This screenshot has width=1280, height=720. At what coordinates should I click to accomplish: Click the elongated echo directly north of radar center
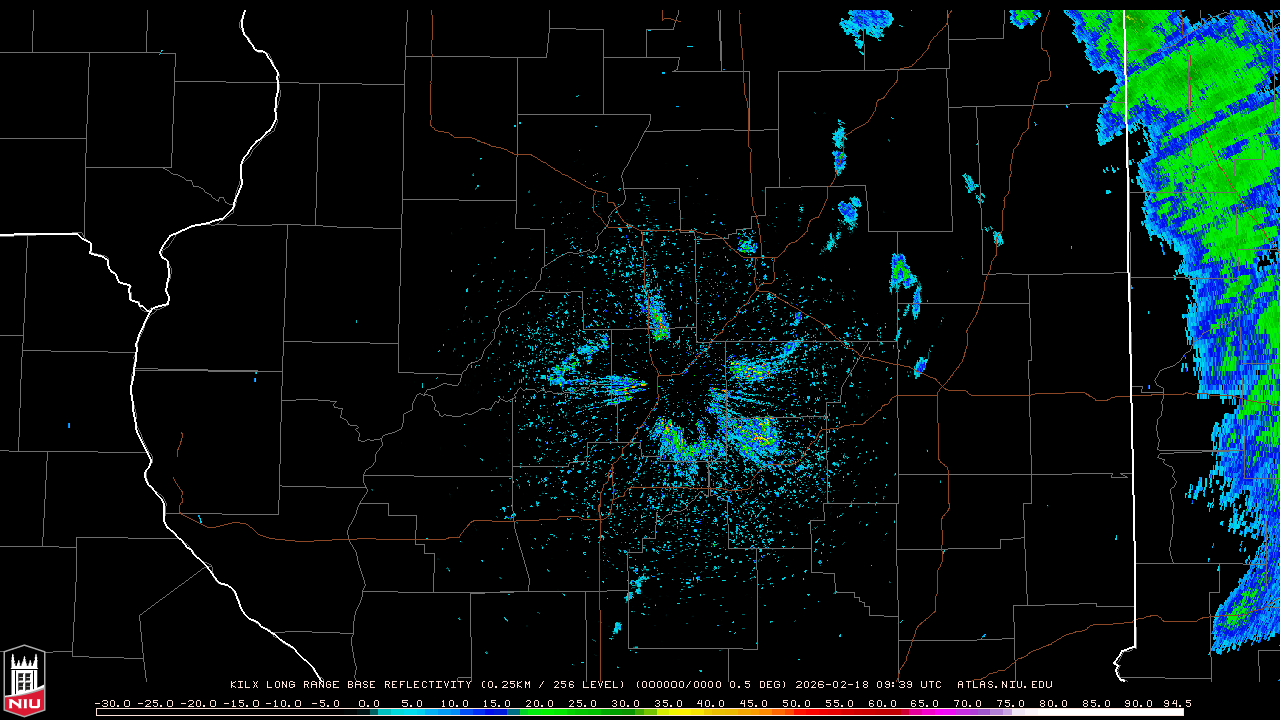point(657,318)
